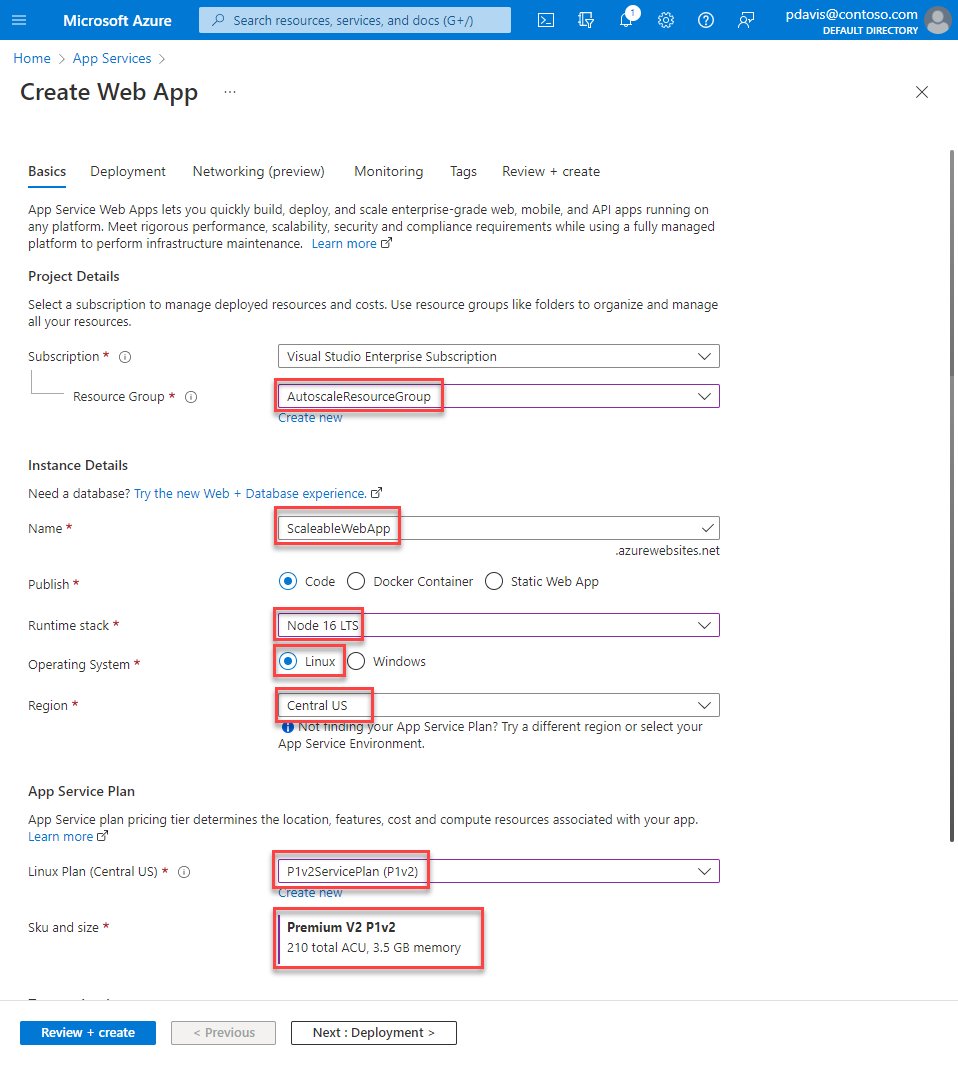Click the web app Name input field
Image resolution: width=958 pixels, height=1065 pixels.
pos(498,528)
